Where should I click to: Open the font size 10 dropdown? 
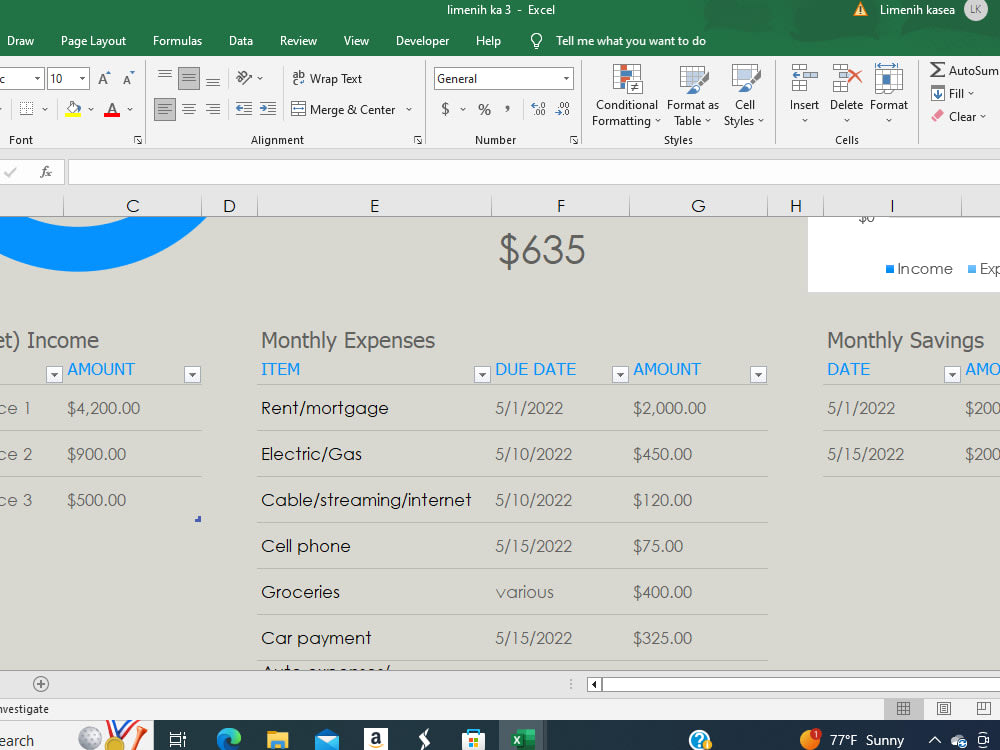[82, 78]
